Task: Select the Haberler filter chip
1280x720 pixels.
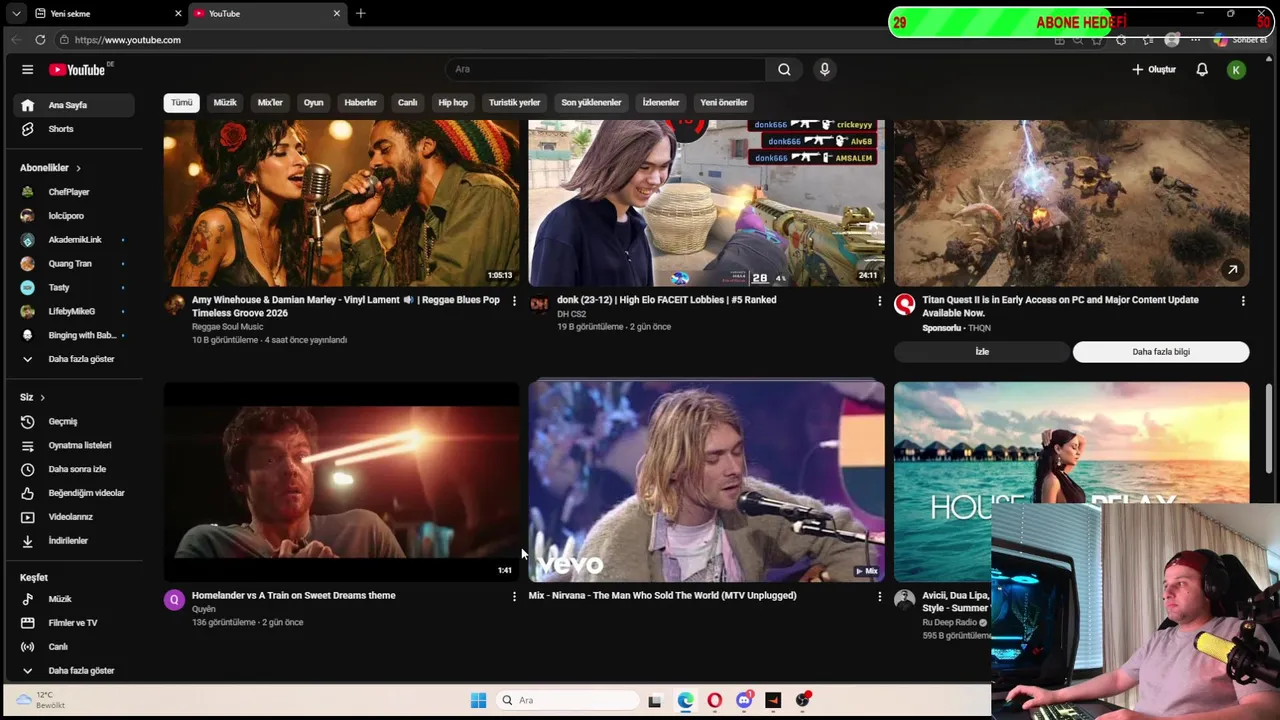Action: [361, 102]
